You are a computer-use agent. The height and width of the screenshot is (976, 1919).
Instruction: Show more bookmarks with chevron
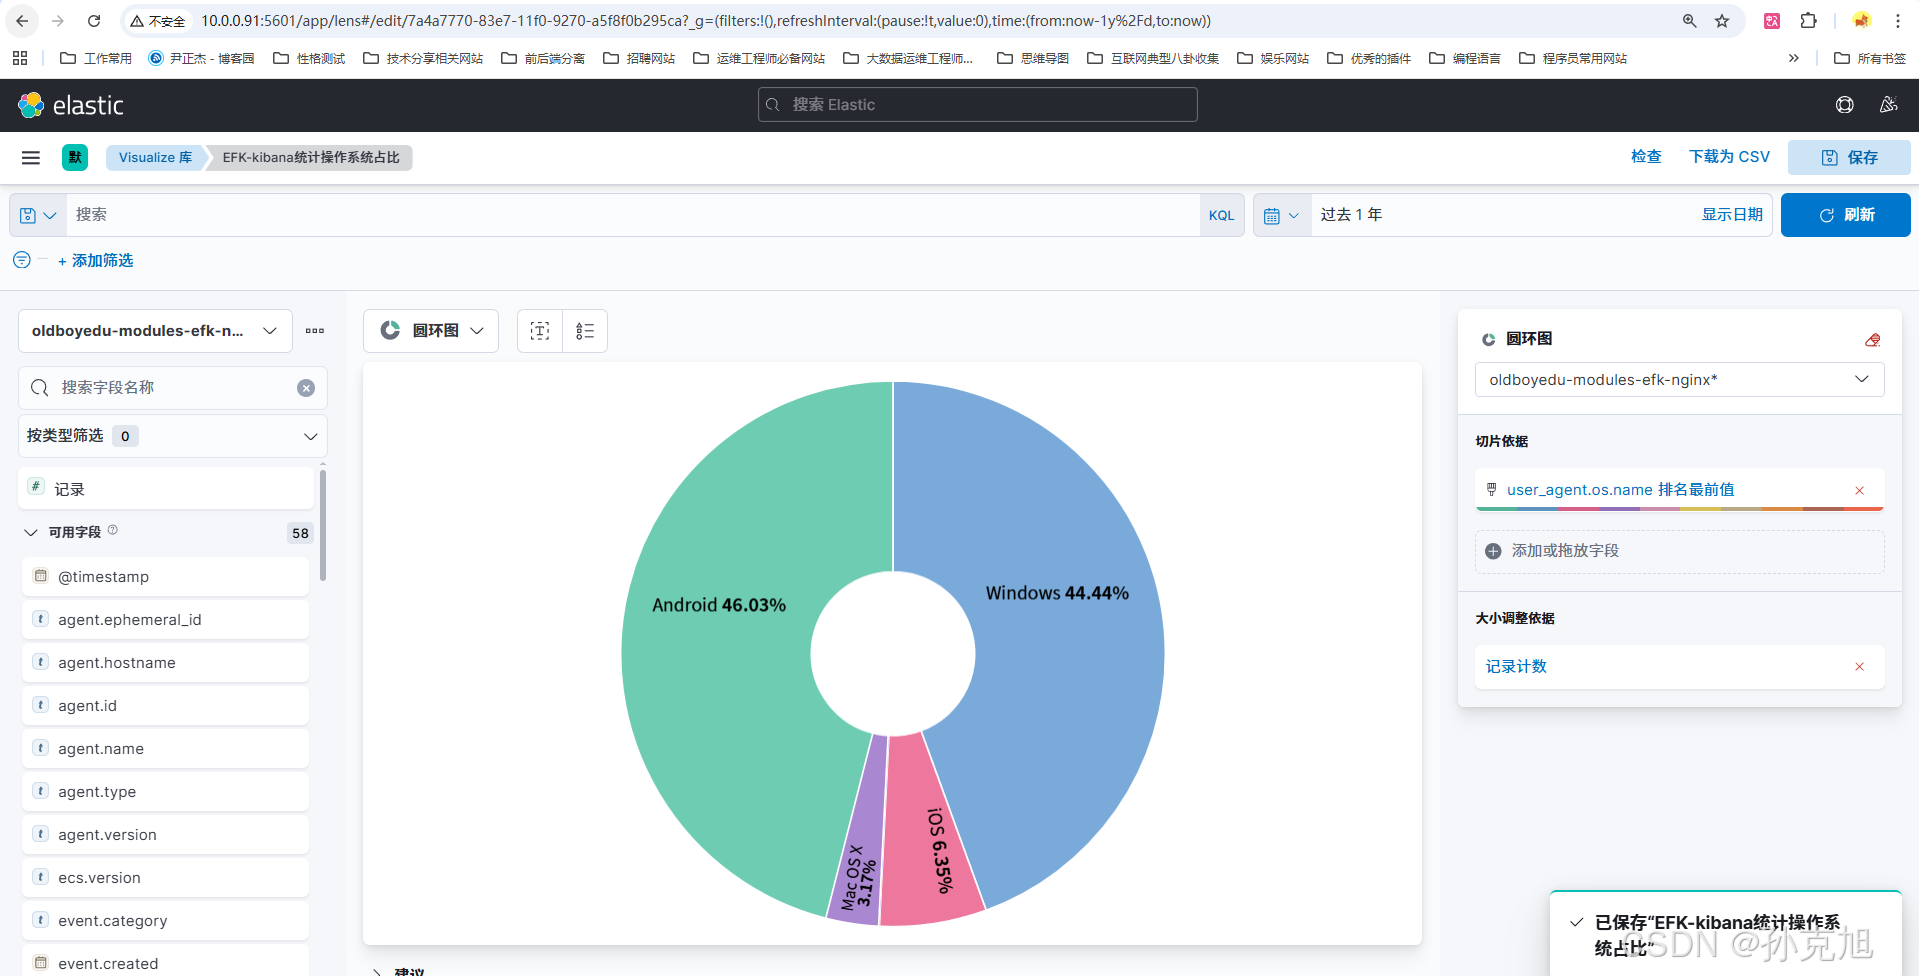click(1794, 58)
